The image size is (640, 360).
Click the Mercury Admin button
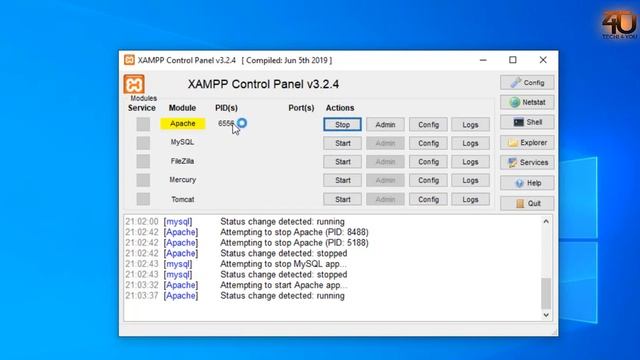(x=385, y=180)
